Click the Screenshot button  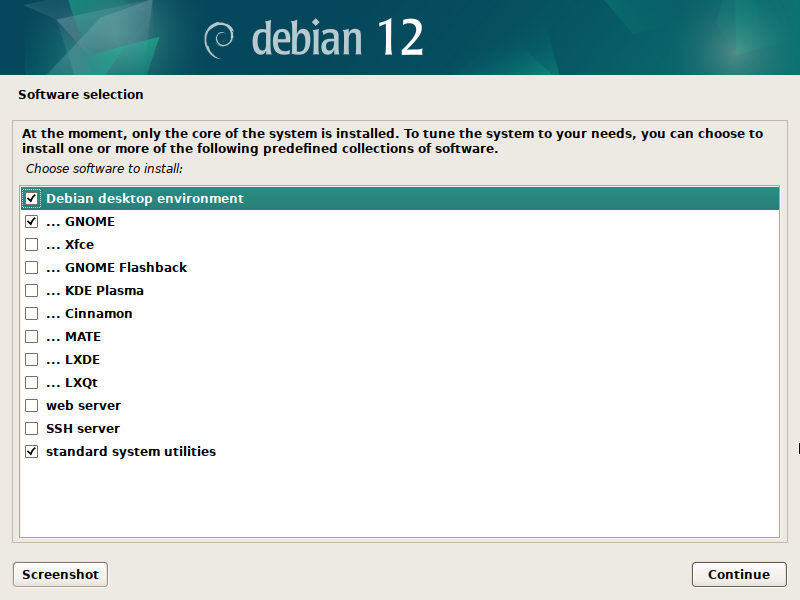60,574
